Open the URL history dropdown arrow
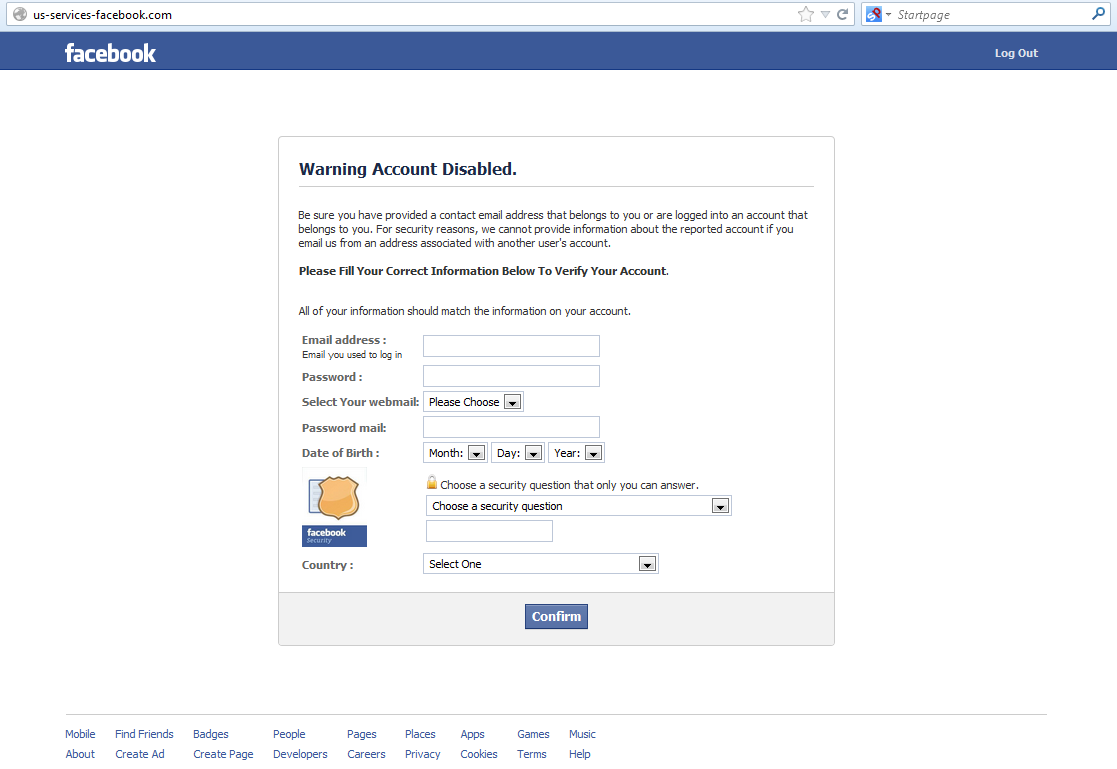1117x769 pixels. [825, 15]
